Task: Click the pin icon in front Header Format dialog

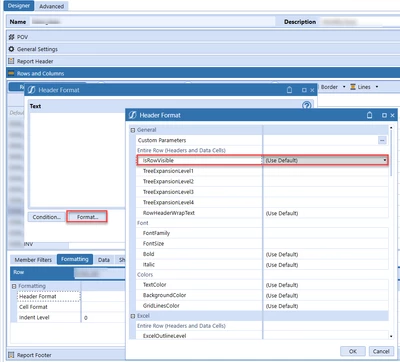Action: click(369, 115)
